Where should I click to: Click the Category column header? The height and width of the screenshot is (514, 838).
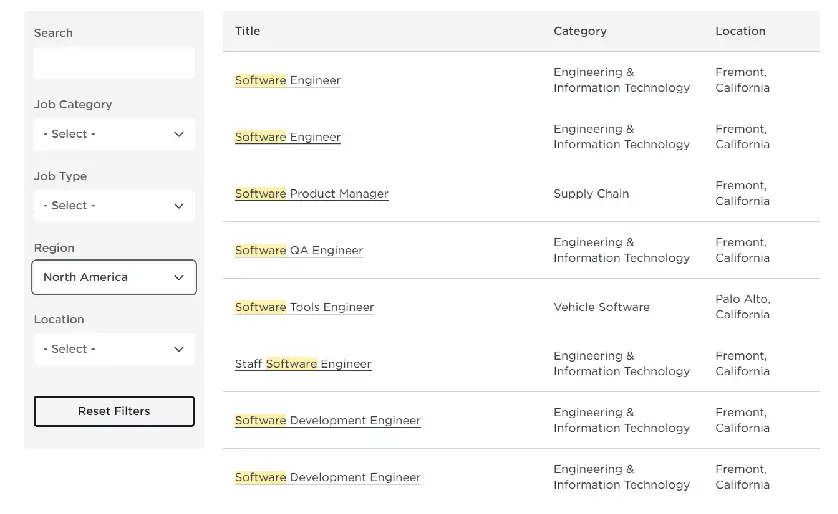coord(580,31)
